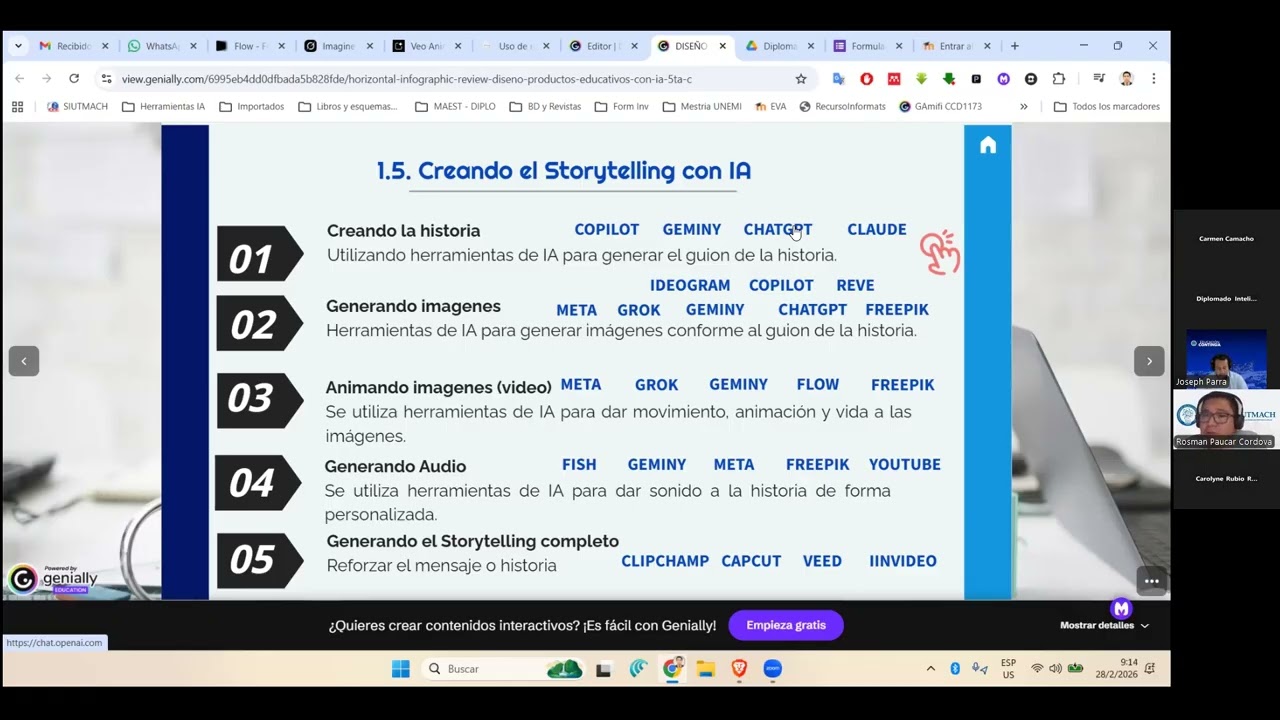Close the DISEÑO tab
Image resolution: width=1280 pixels, height=720 pixels.
722,46
